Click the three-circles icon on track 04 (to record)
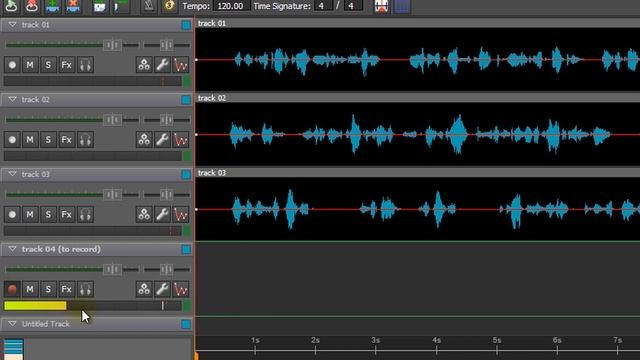Image resolution: width=640 pixels, height=360 pixels. 144,289
